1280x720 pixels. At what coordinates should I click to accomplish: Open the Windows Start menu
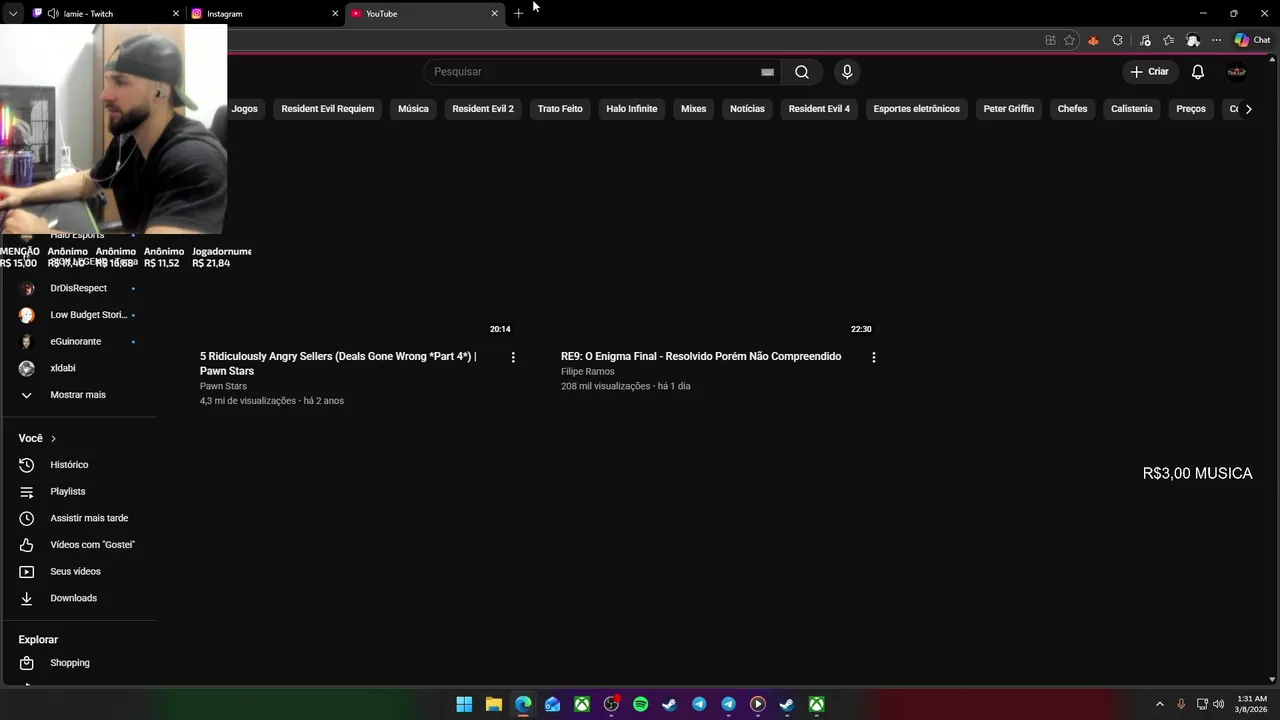pyautogui.click(x=464, y=704)
